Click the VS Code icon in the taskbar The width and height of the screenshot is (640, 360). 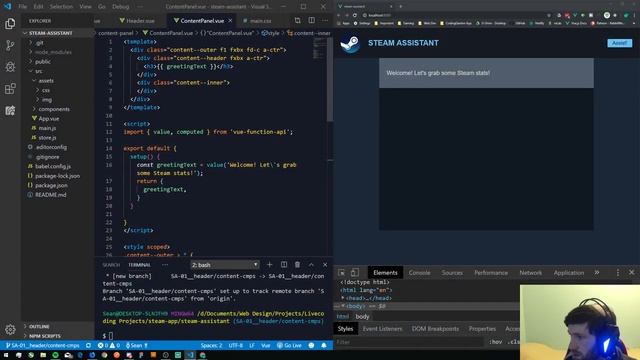click(190, 355)
